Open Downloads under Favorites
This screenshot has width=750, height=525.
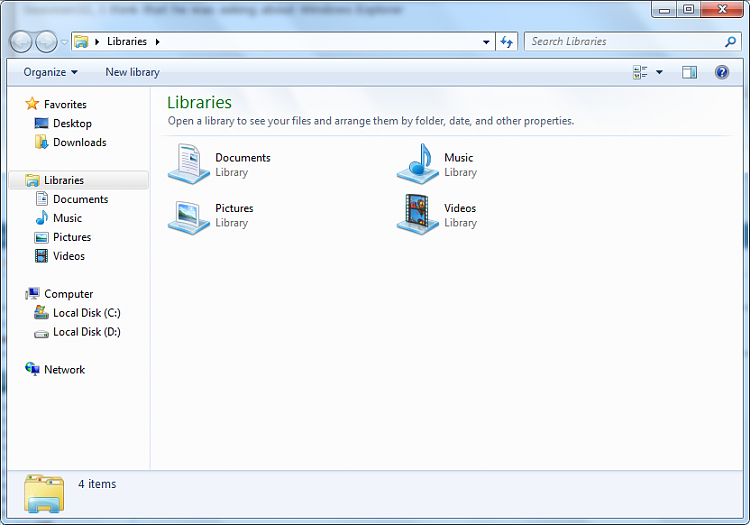pyautogui.click(x=79, y=142)
